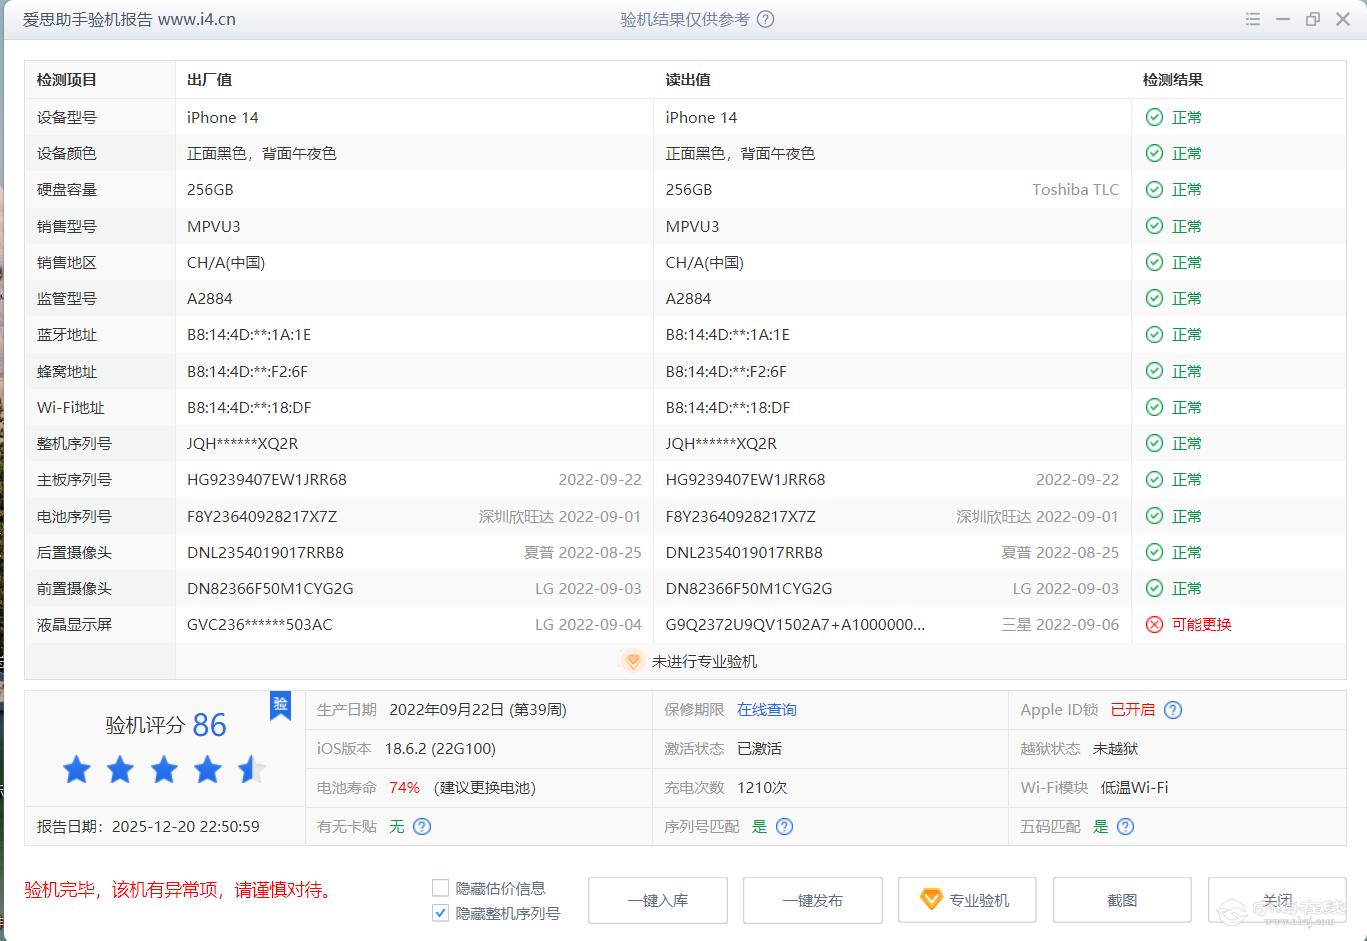
Task: Click the help icon next to 序列号匹配
Action: pos(784,827)
